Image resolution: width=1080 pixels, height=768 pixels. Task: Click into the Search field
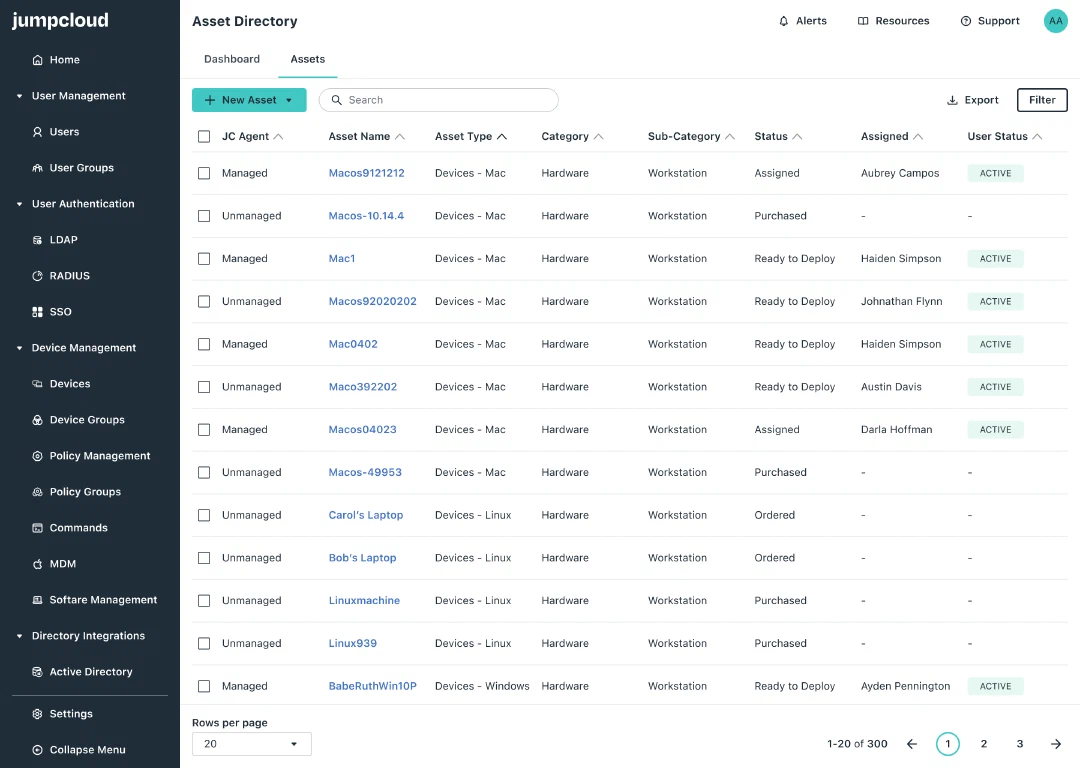(439, 100)
